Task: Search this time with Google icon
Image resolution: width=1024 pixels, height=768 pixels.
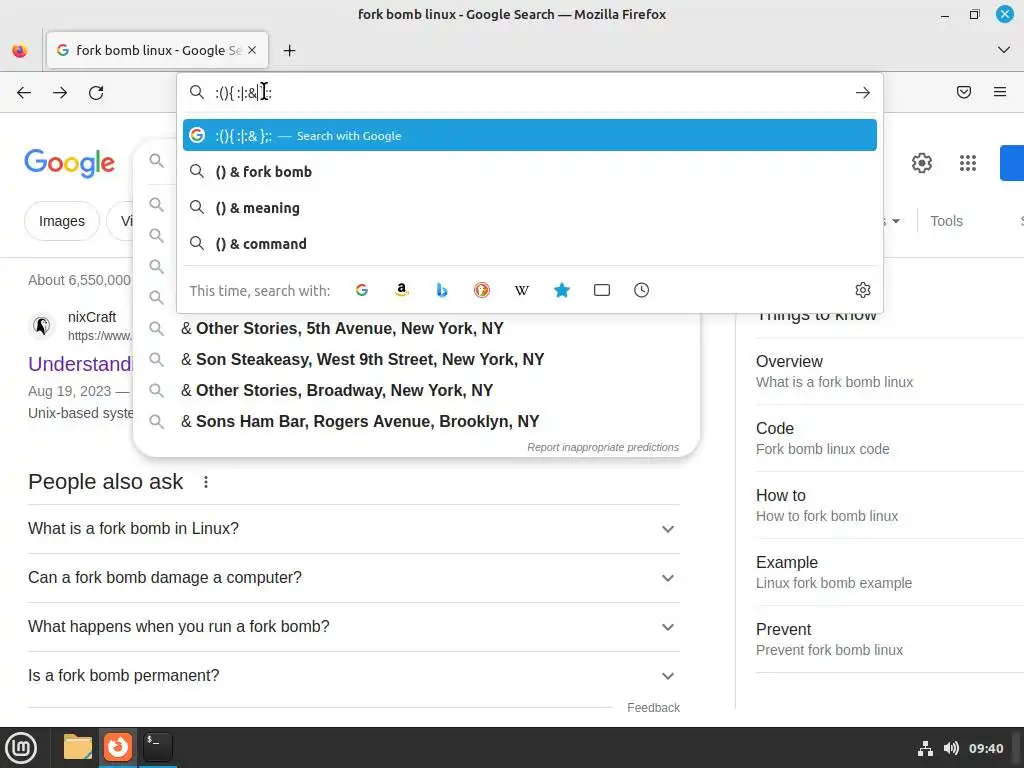Action: tap(362, 290)
